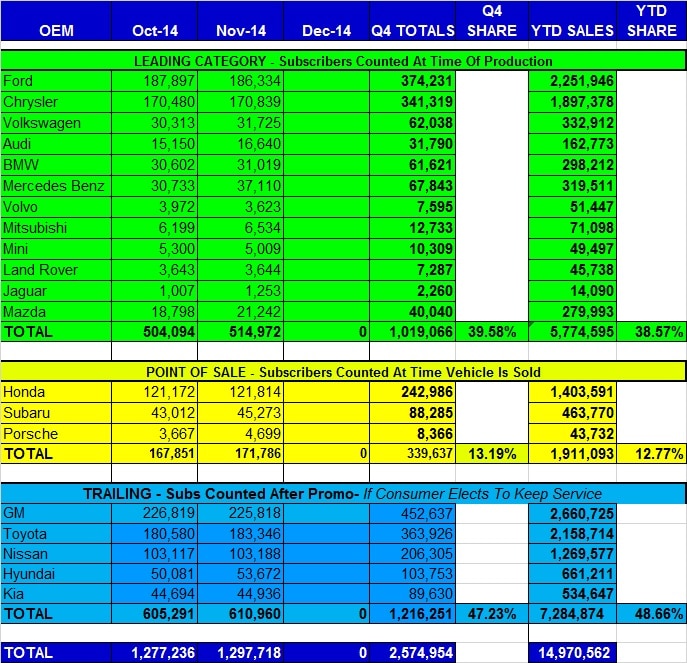Select the Q4 SHARE header cell
Image resolution: width=687 pixels, height=663 pixels.
[492, 21]
